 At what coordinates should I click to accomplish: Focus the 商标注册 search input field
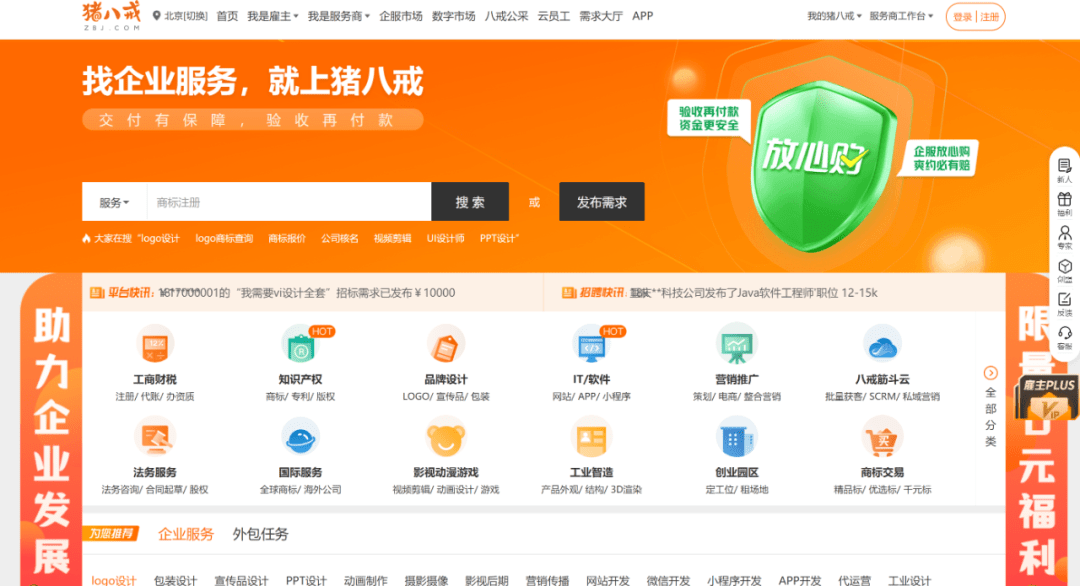(289, 202)
